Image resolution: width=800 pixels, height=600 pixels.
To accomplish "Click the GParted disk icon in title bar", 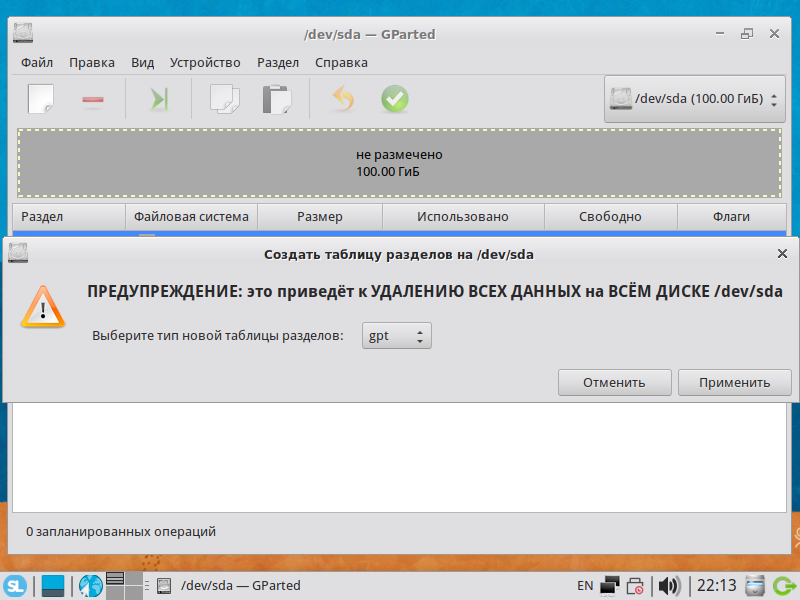I will pos(23,33).
